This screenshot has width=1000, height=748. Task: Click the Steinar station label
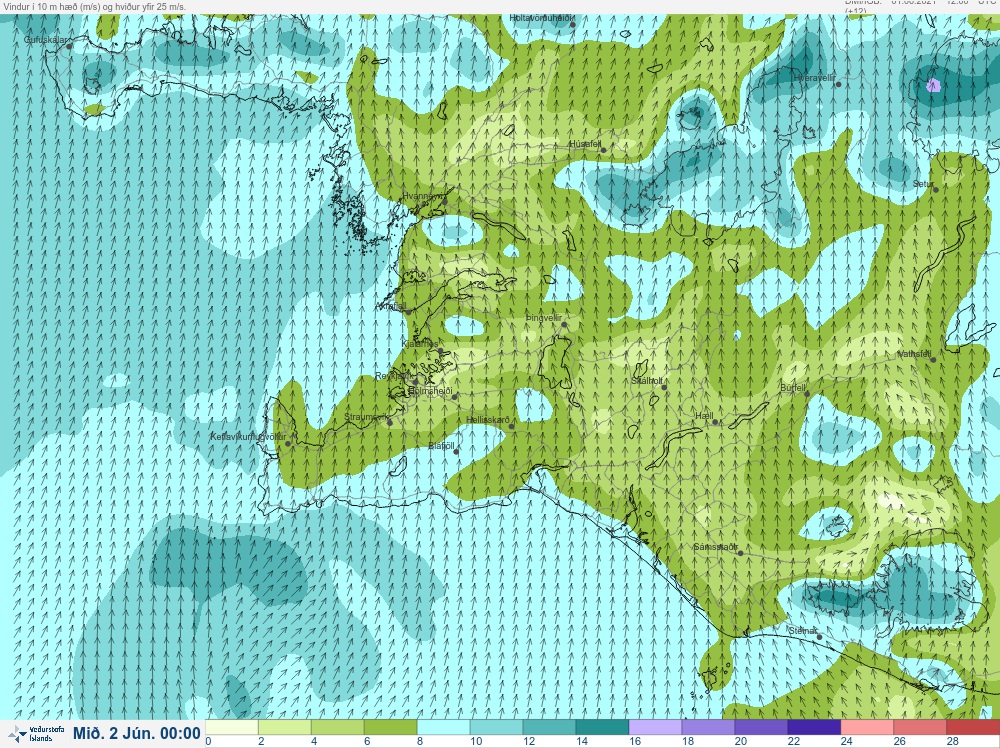pyautogui.click(x=803, y=631)
